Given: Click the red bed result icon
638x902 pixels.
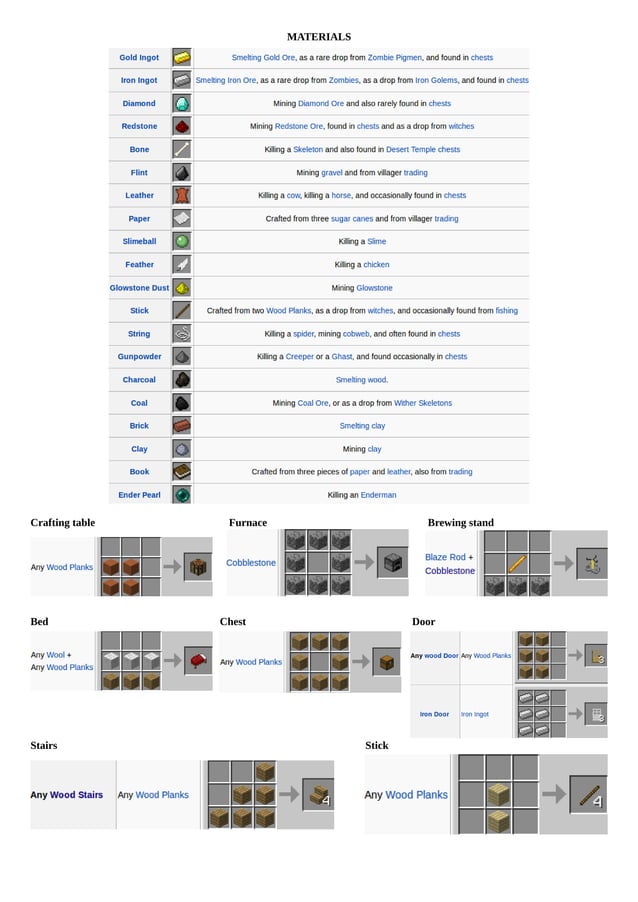Looking at the screenshot, I should coord(198,660).
